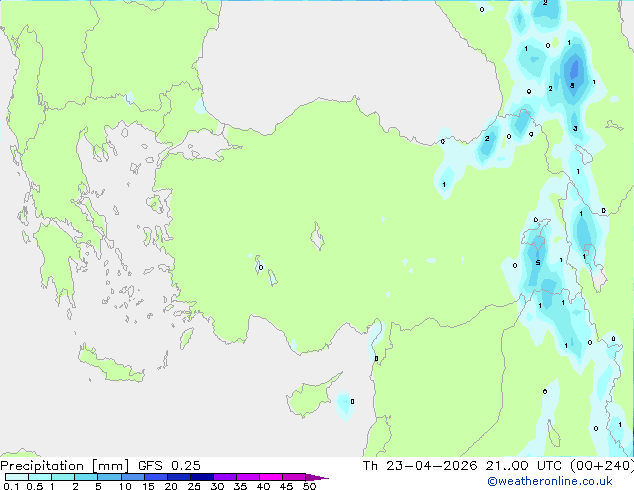This screenshot has height=490, width=634.
Task: Click the "Precipitation [mm]" title text
Action: (65, 466)
